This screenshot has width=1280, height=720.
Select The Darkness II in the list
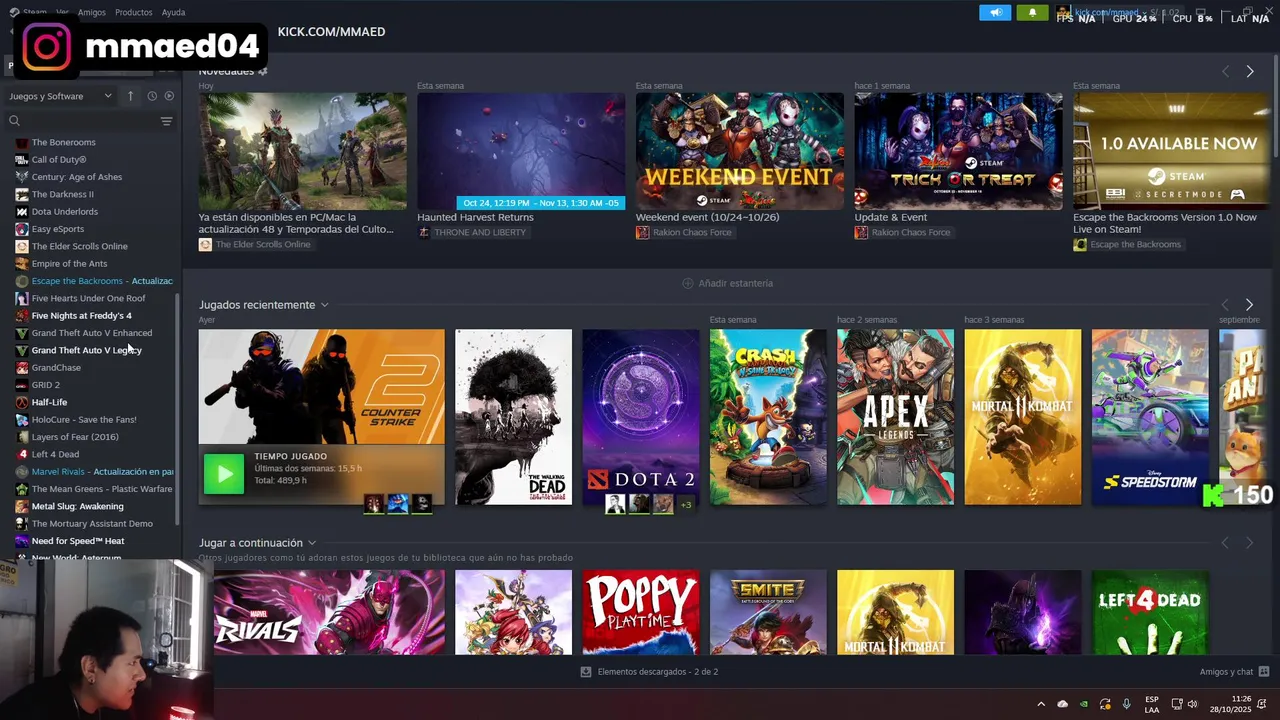point(62,194)
